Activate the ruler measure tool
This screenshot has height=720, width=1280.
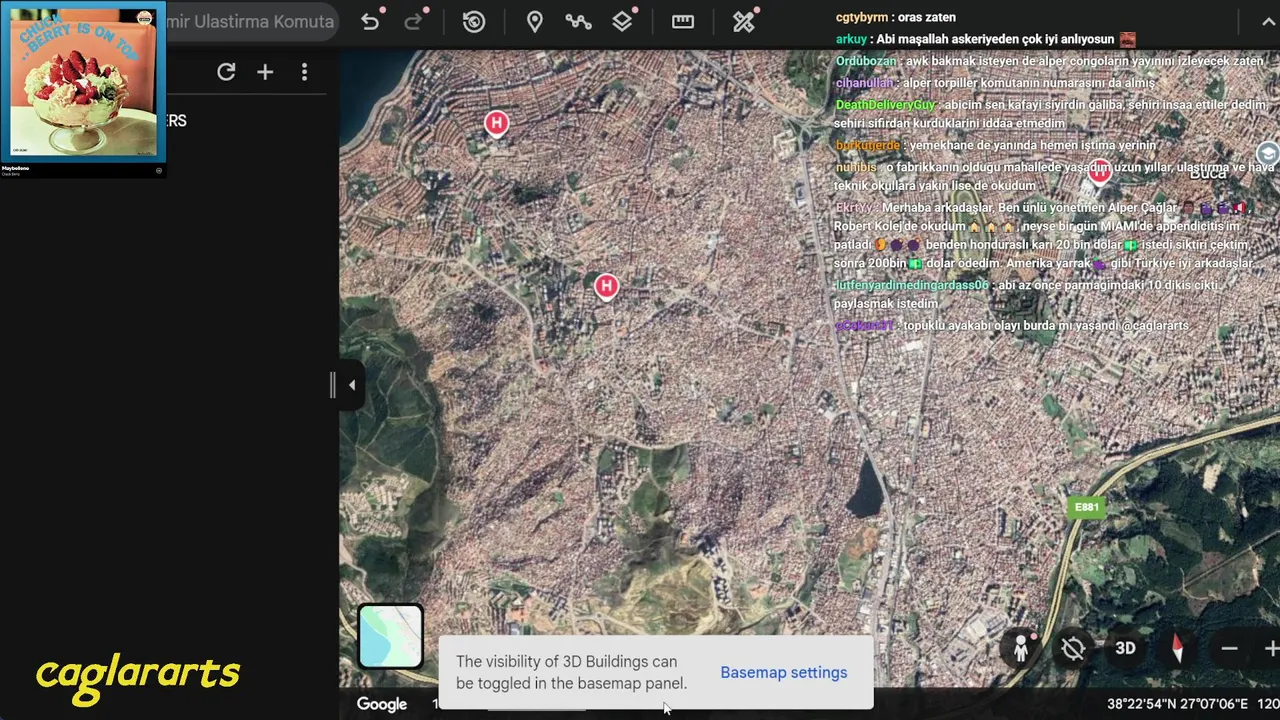tap(683, 22)
